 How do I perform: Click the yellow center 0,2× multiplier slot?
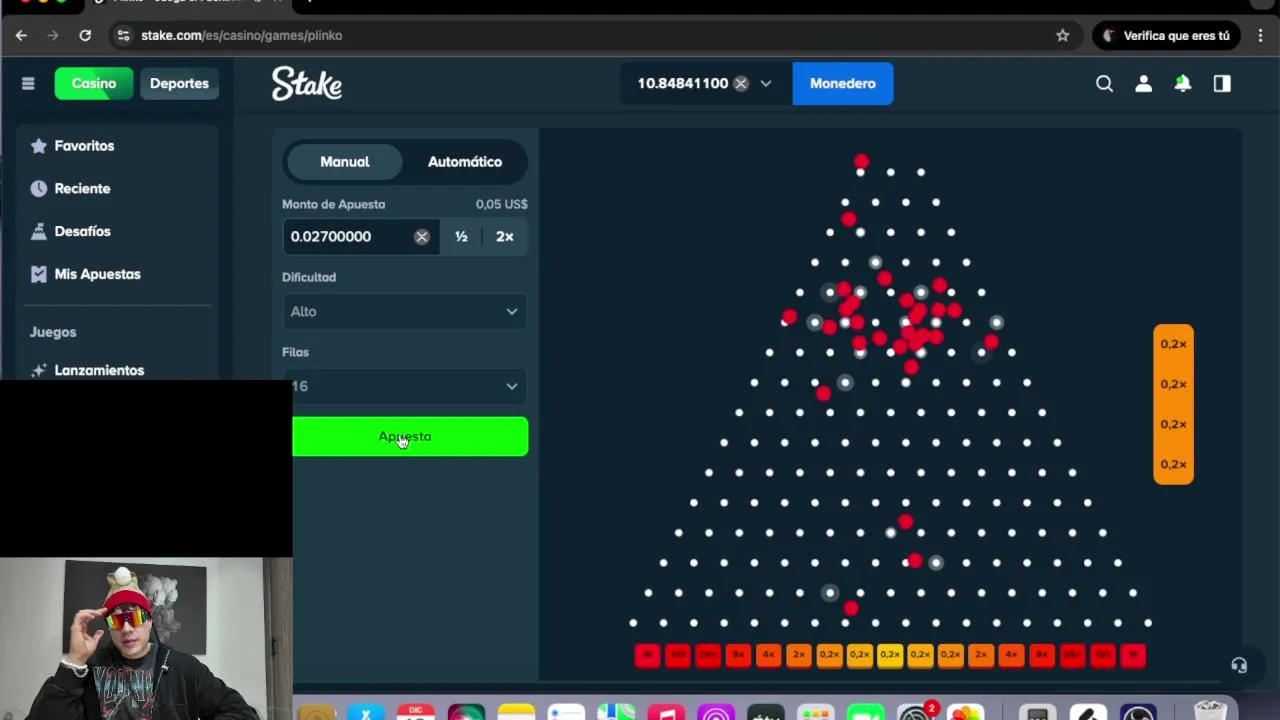coord(890,655)
